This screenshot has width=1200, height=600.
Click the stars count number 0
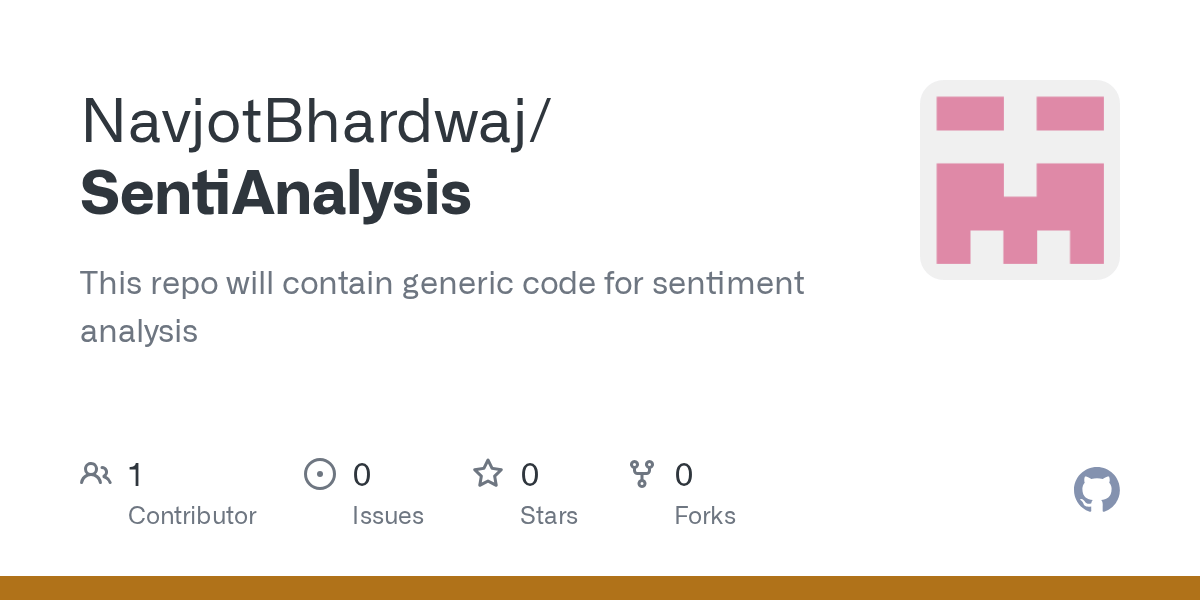click(530, 474)
